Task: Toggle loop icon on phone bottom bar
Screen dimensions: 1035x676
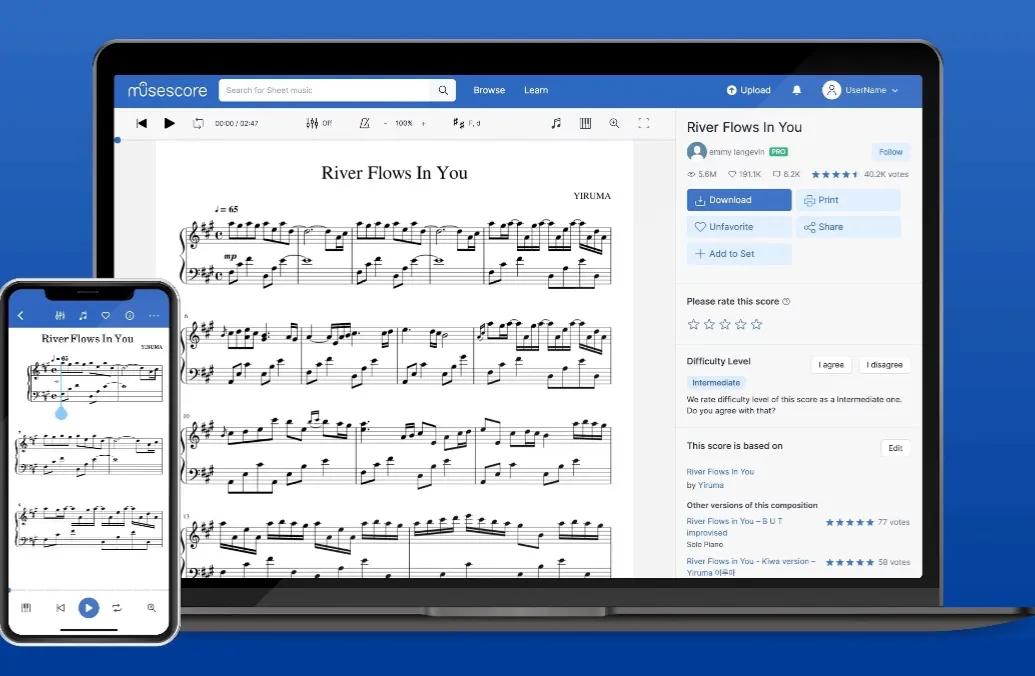Action: click(x=117, y=607)
